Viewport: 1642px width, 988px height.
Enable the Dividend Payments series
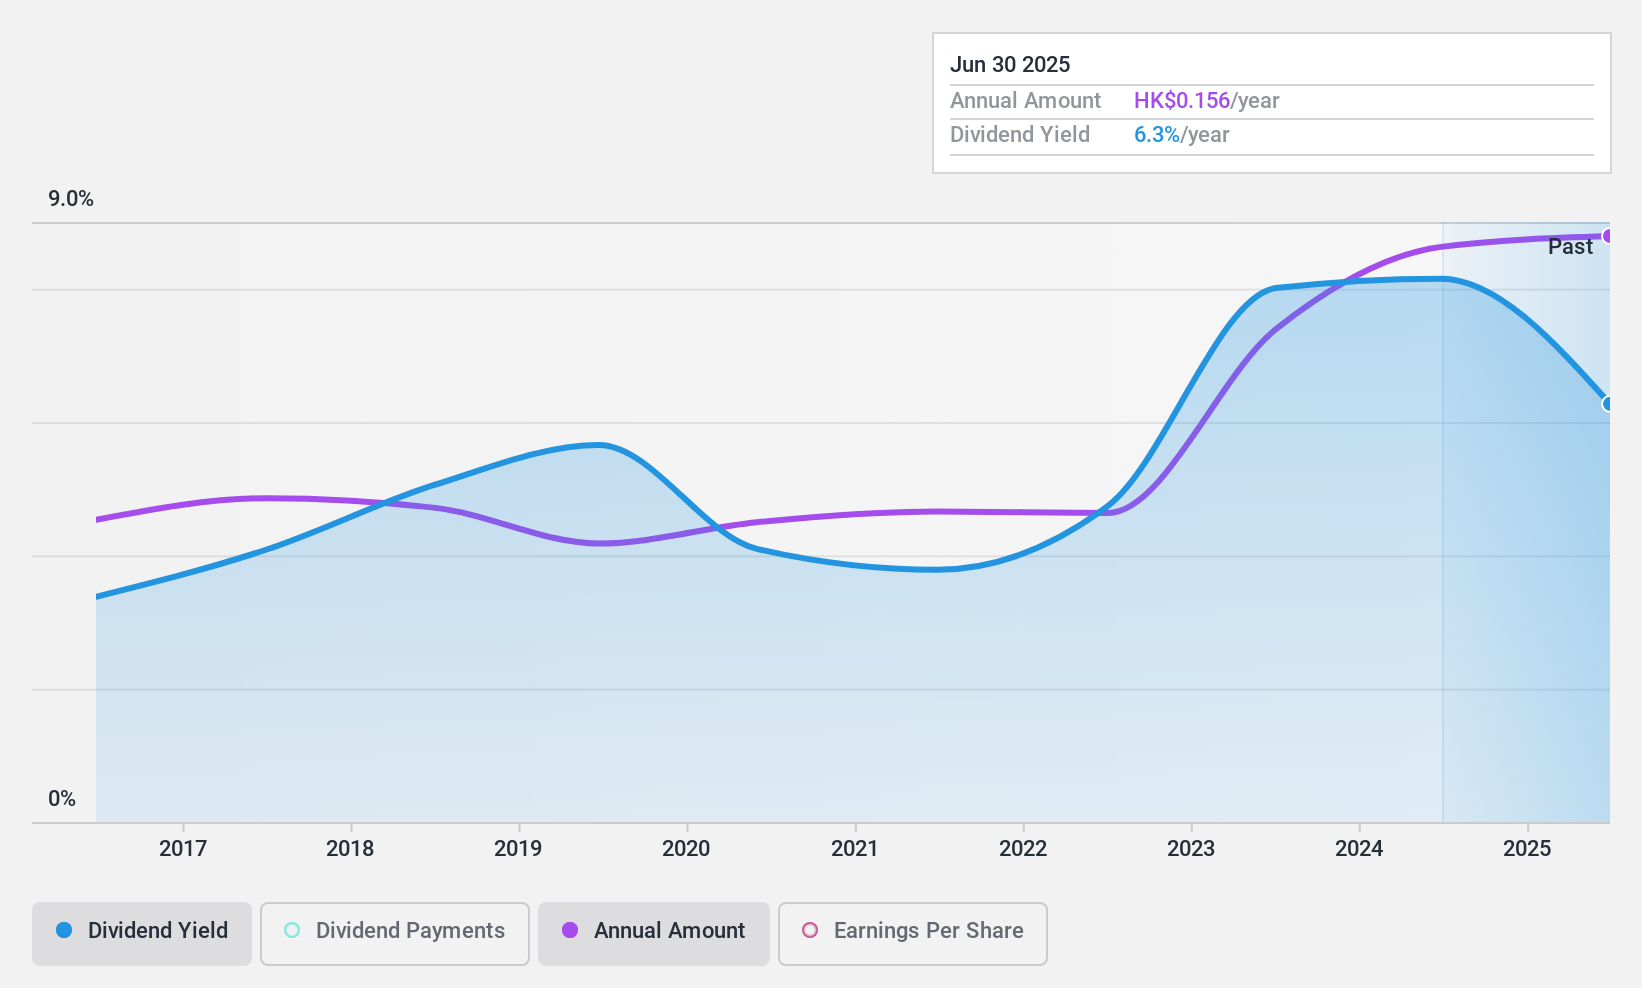pos(395,934)
